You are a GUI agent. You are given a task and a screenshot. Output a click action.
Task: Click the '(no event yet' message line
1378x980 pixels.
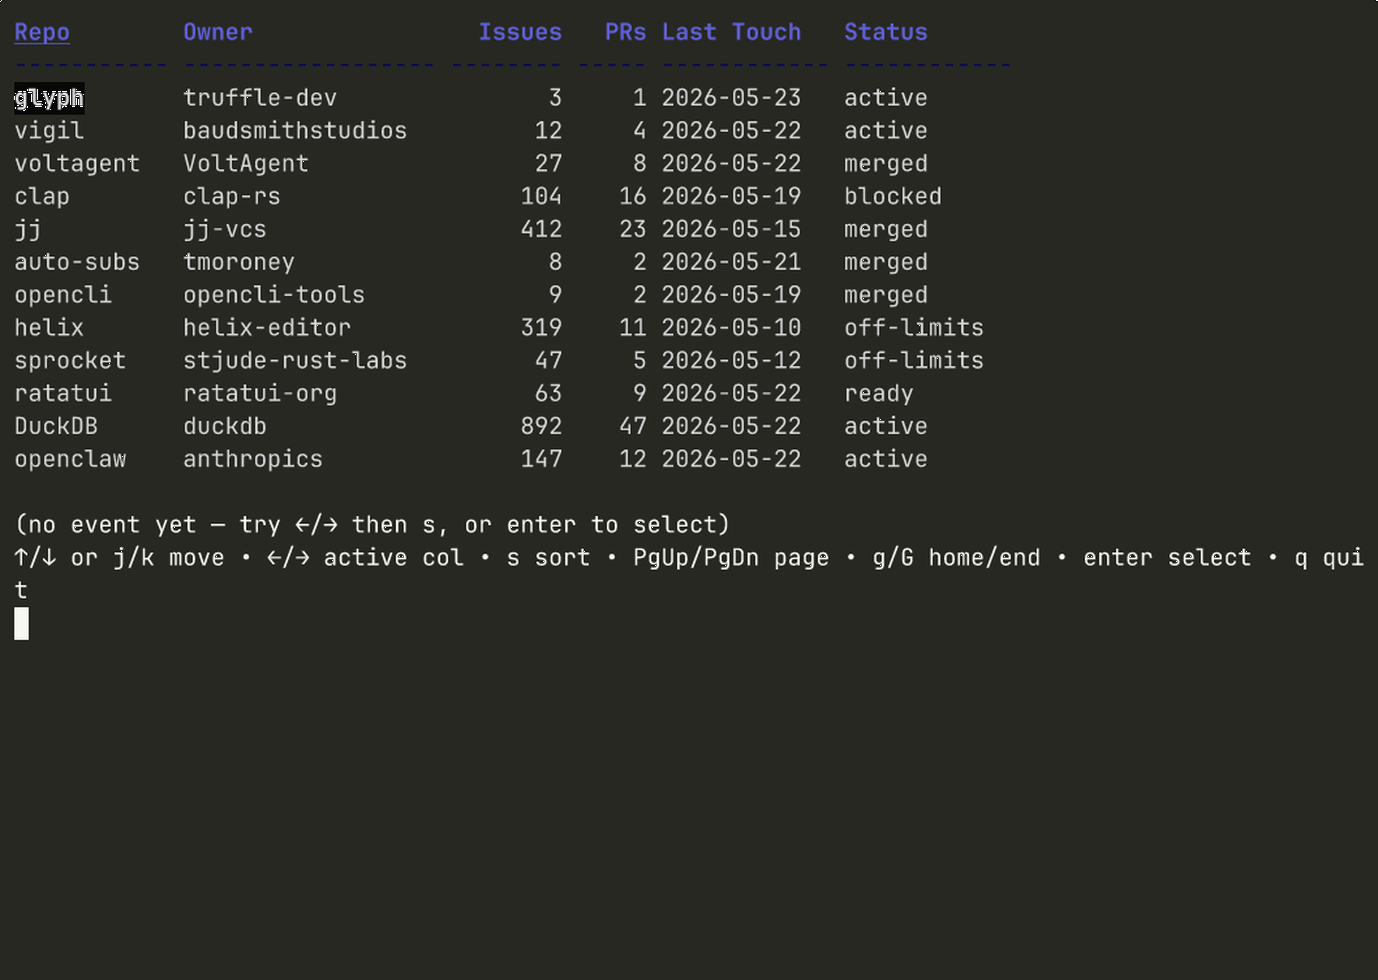click(x=372, y=525)
